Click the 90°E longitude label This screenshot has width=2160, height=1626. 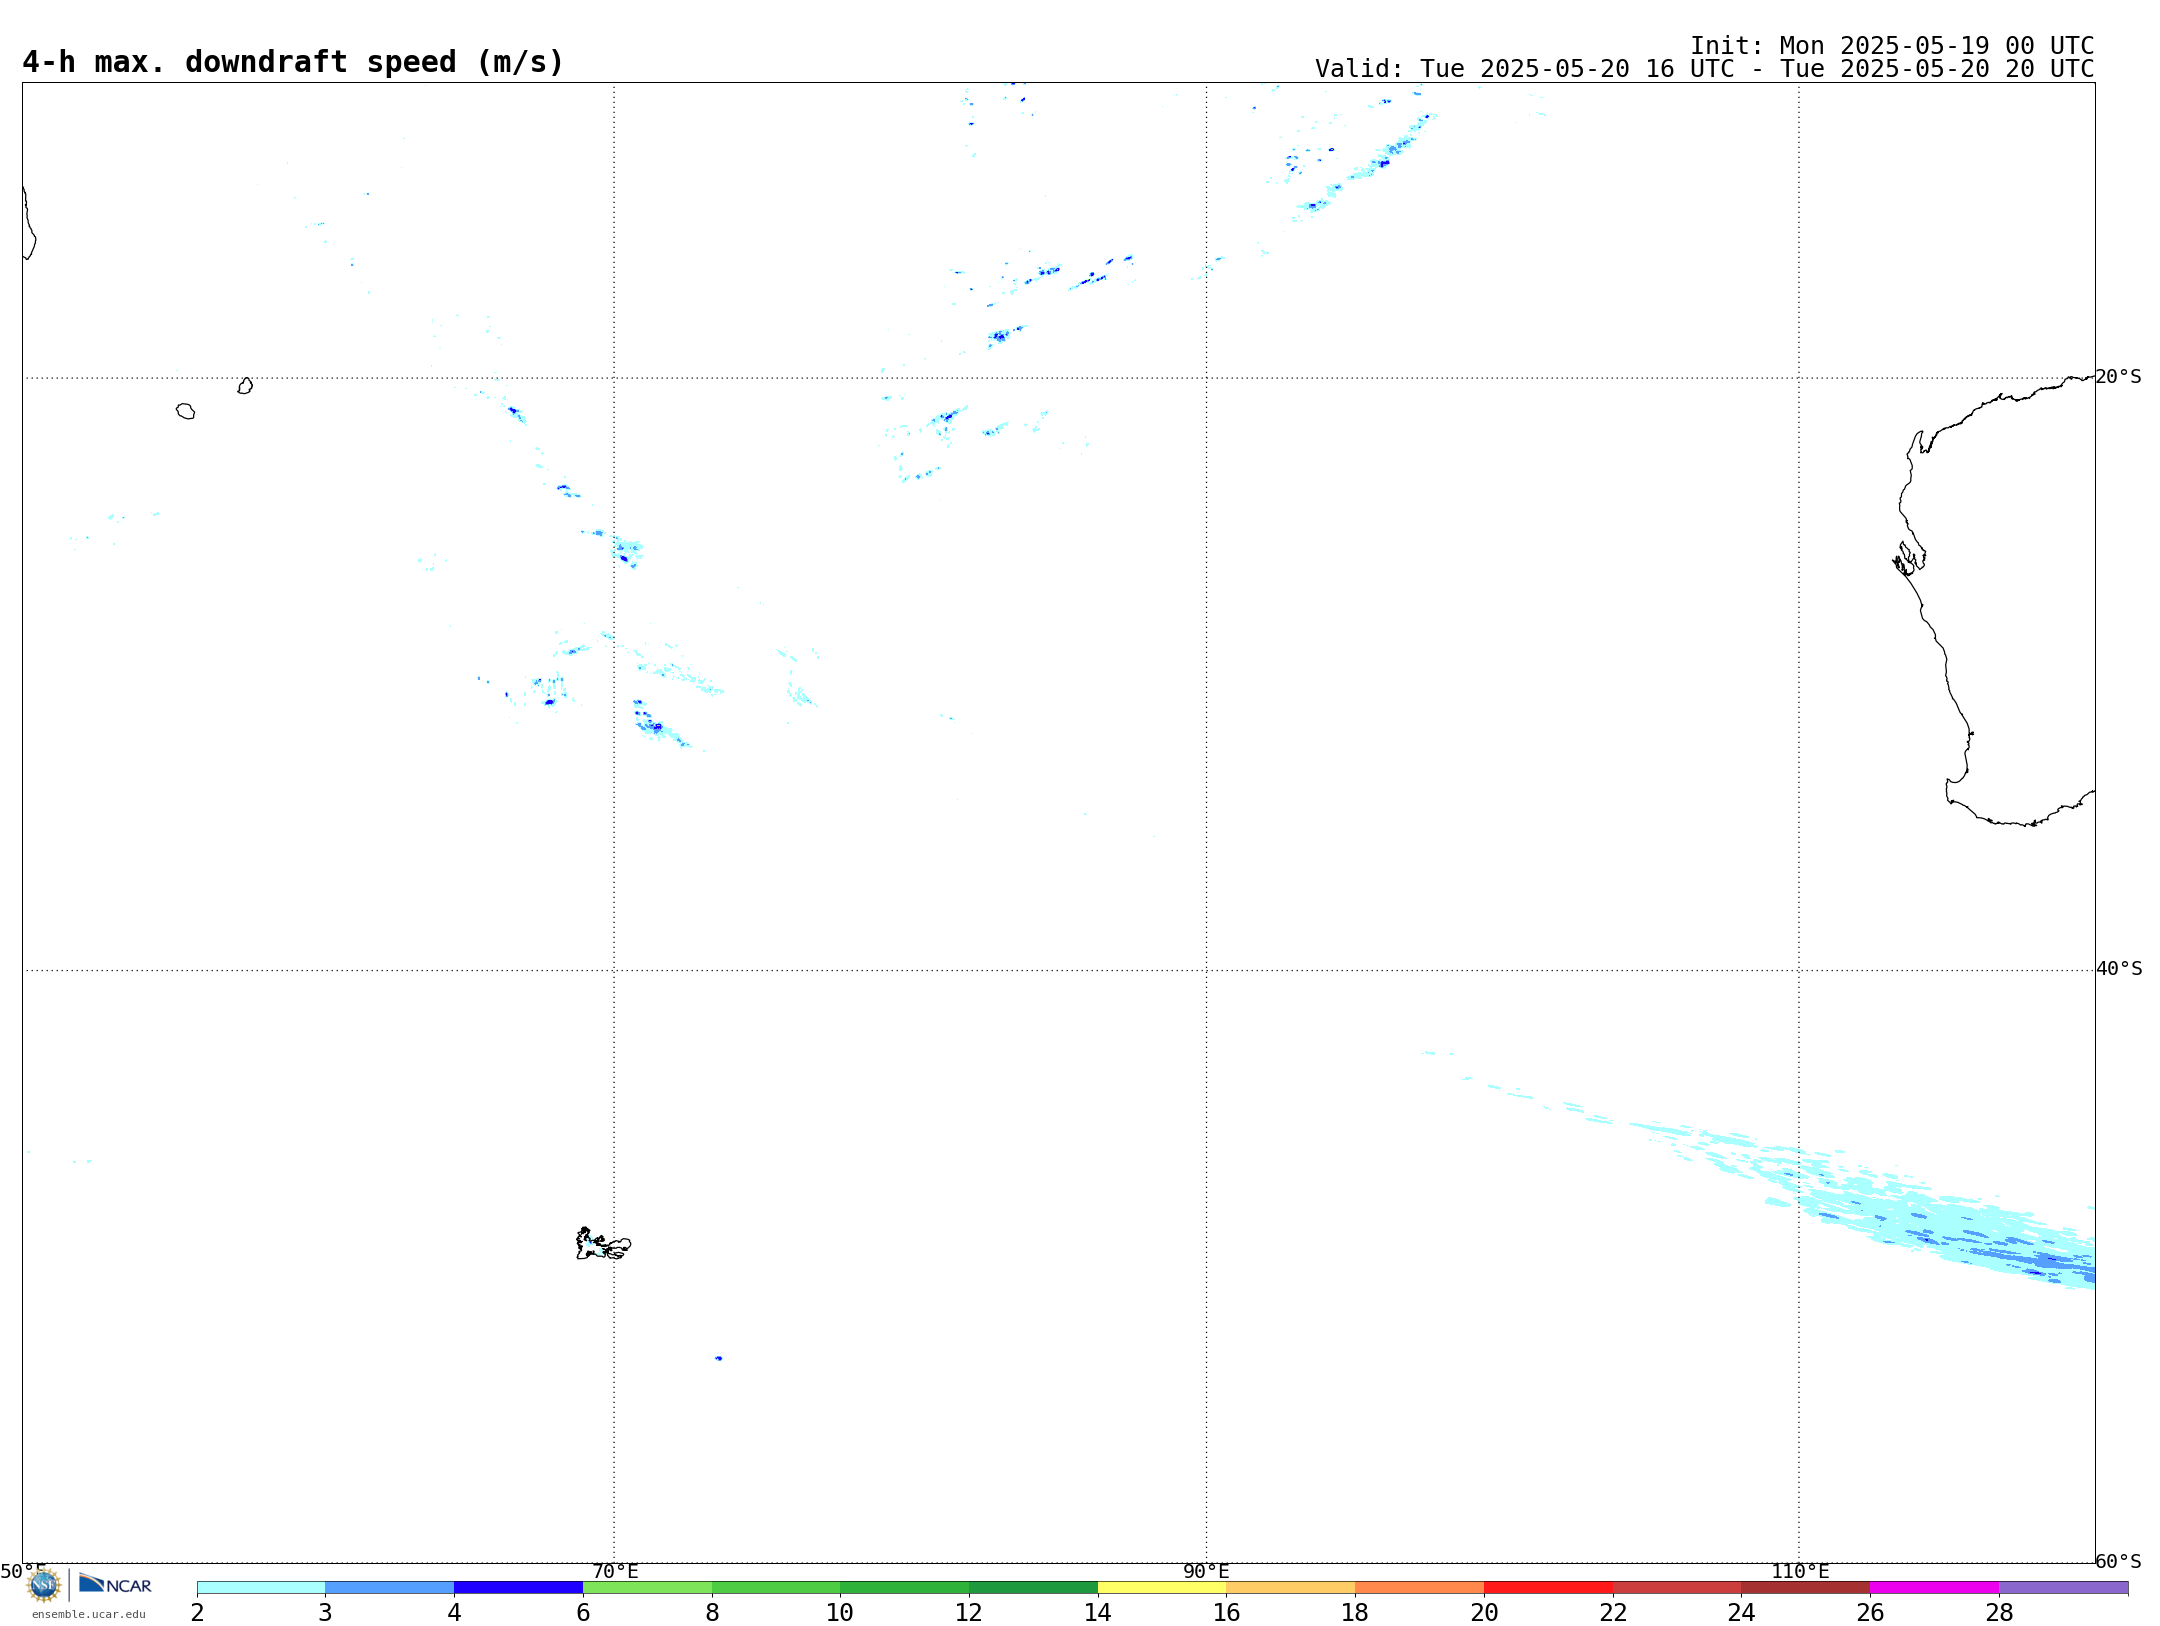(1206, 1571)
